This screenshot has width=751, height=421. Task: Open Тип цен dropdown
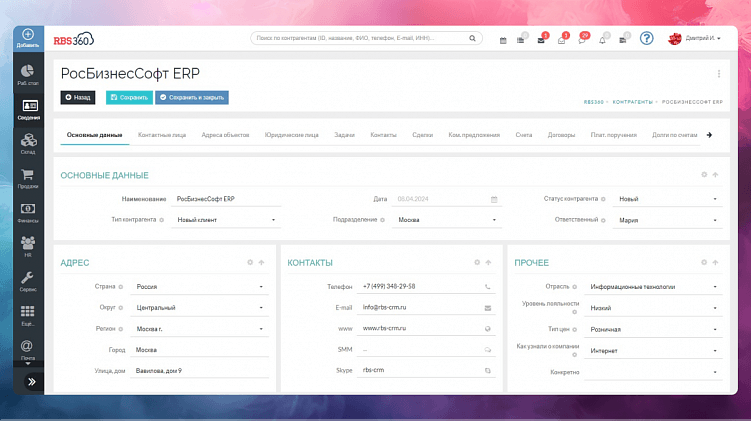(653, 330)
